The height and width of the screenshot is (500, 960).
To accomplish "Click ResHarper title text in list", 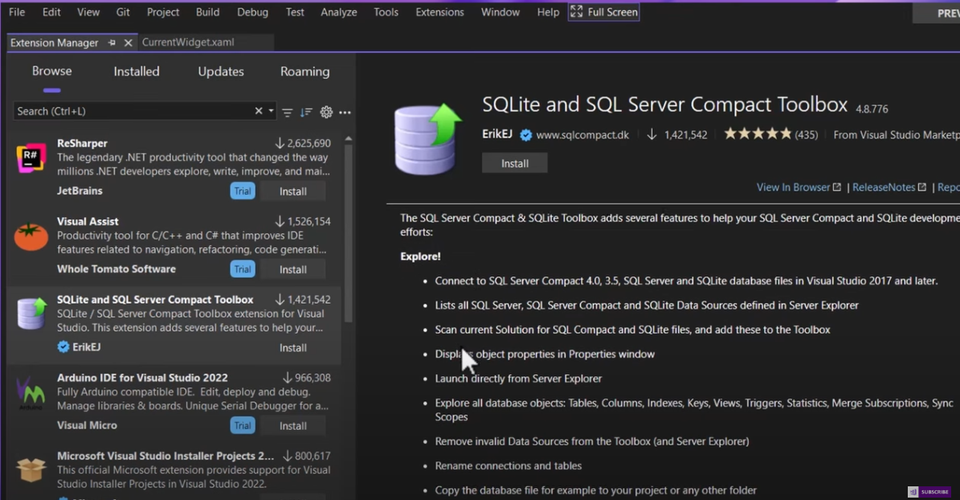I will [x=82, y=143].
